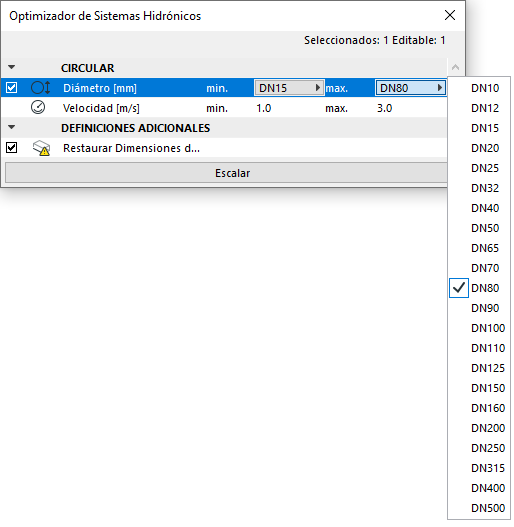Click the velocity gauge icon
The height and width of the screenshot is (527, 514).
tap(38, 108)
